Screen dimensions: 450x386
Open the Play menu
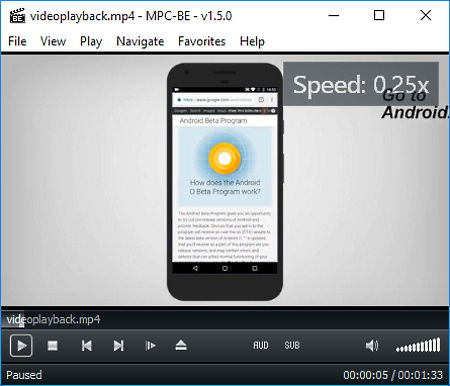pyautogui.click(x=91, y=41)
